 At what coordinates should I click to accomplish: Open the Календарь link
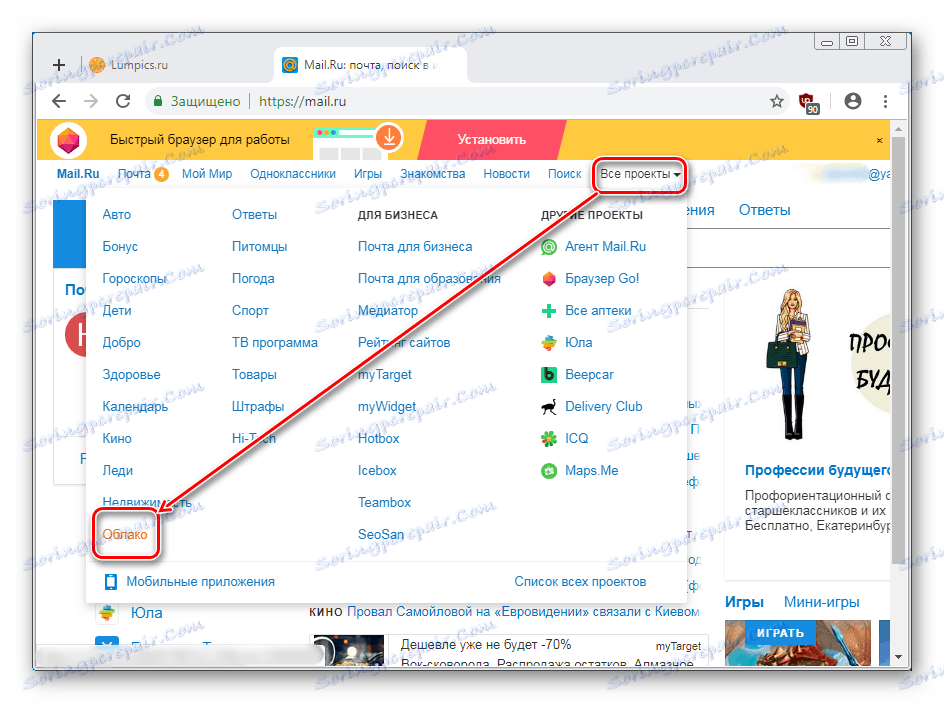[135, 407]
